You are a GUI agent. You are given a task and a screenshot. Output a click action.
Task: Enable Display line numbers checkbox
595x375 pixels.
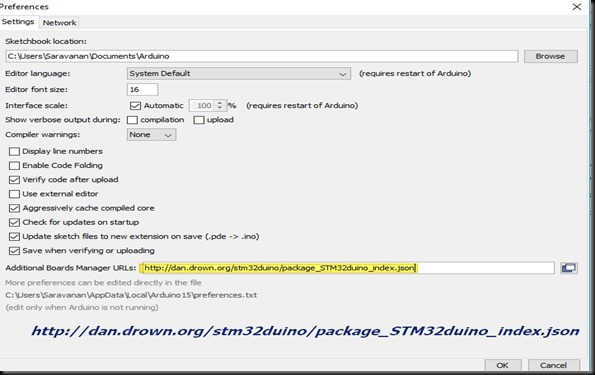[14, 151]
